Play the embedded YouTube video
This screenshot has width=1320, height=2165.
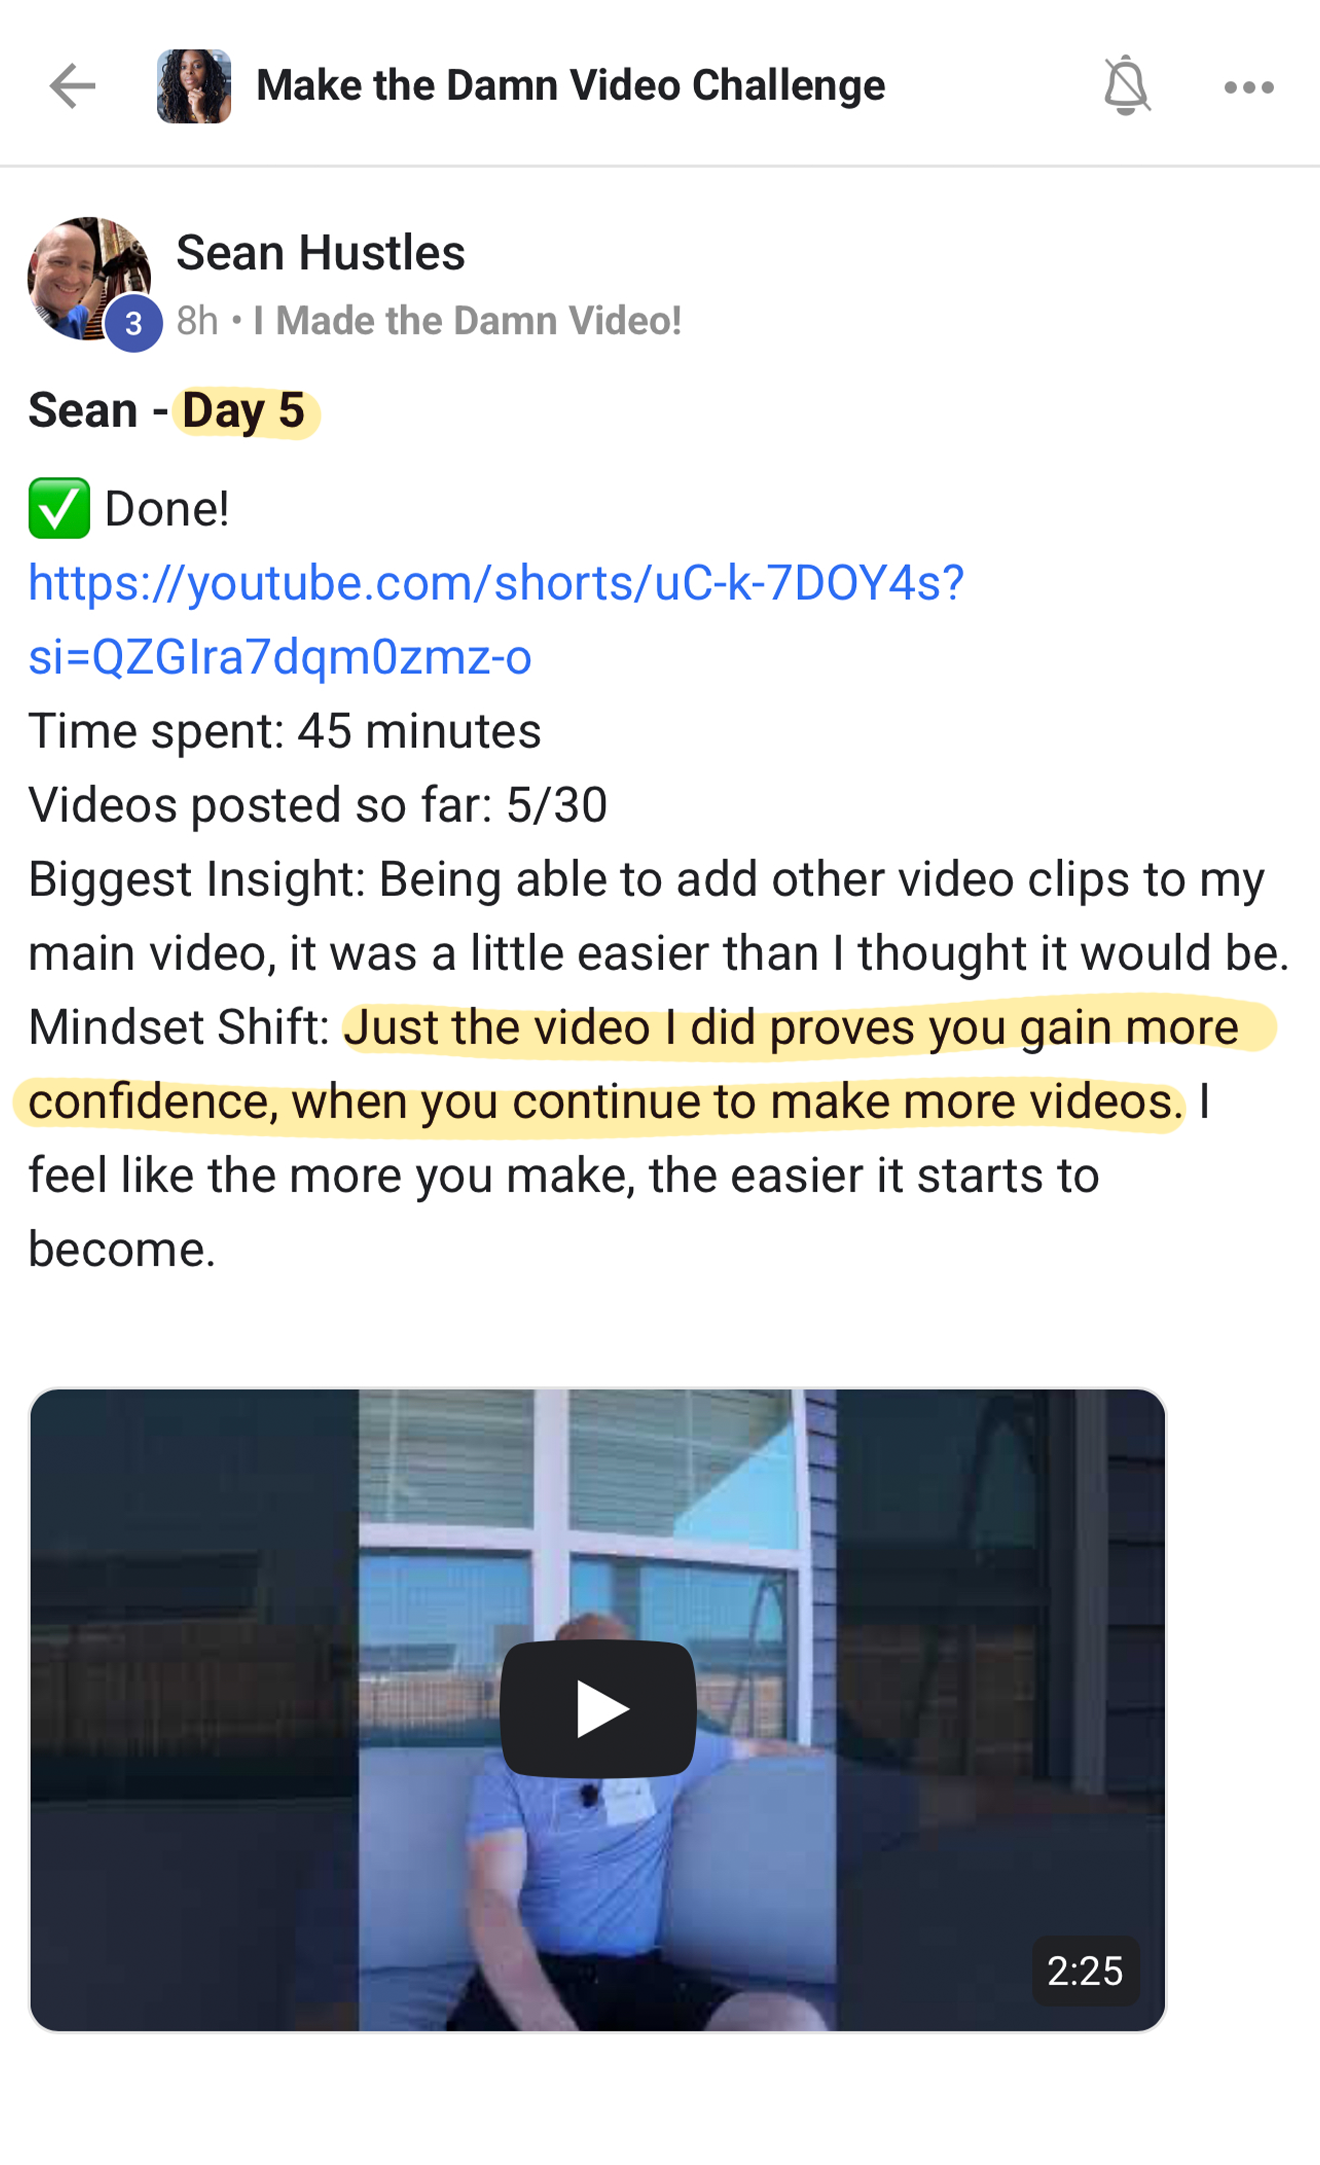(x=598, y=1708)
